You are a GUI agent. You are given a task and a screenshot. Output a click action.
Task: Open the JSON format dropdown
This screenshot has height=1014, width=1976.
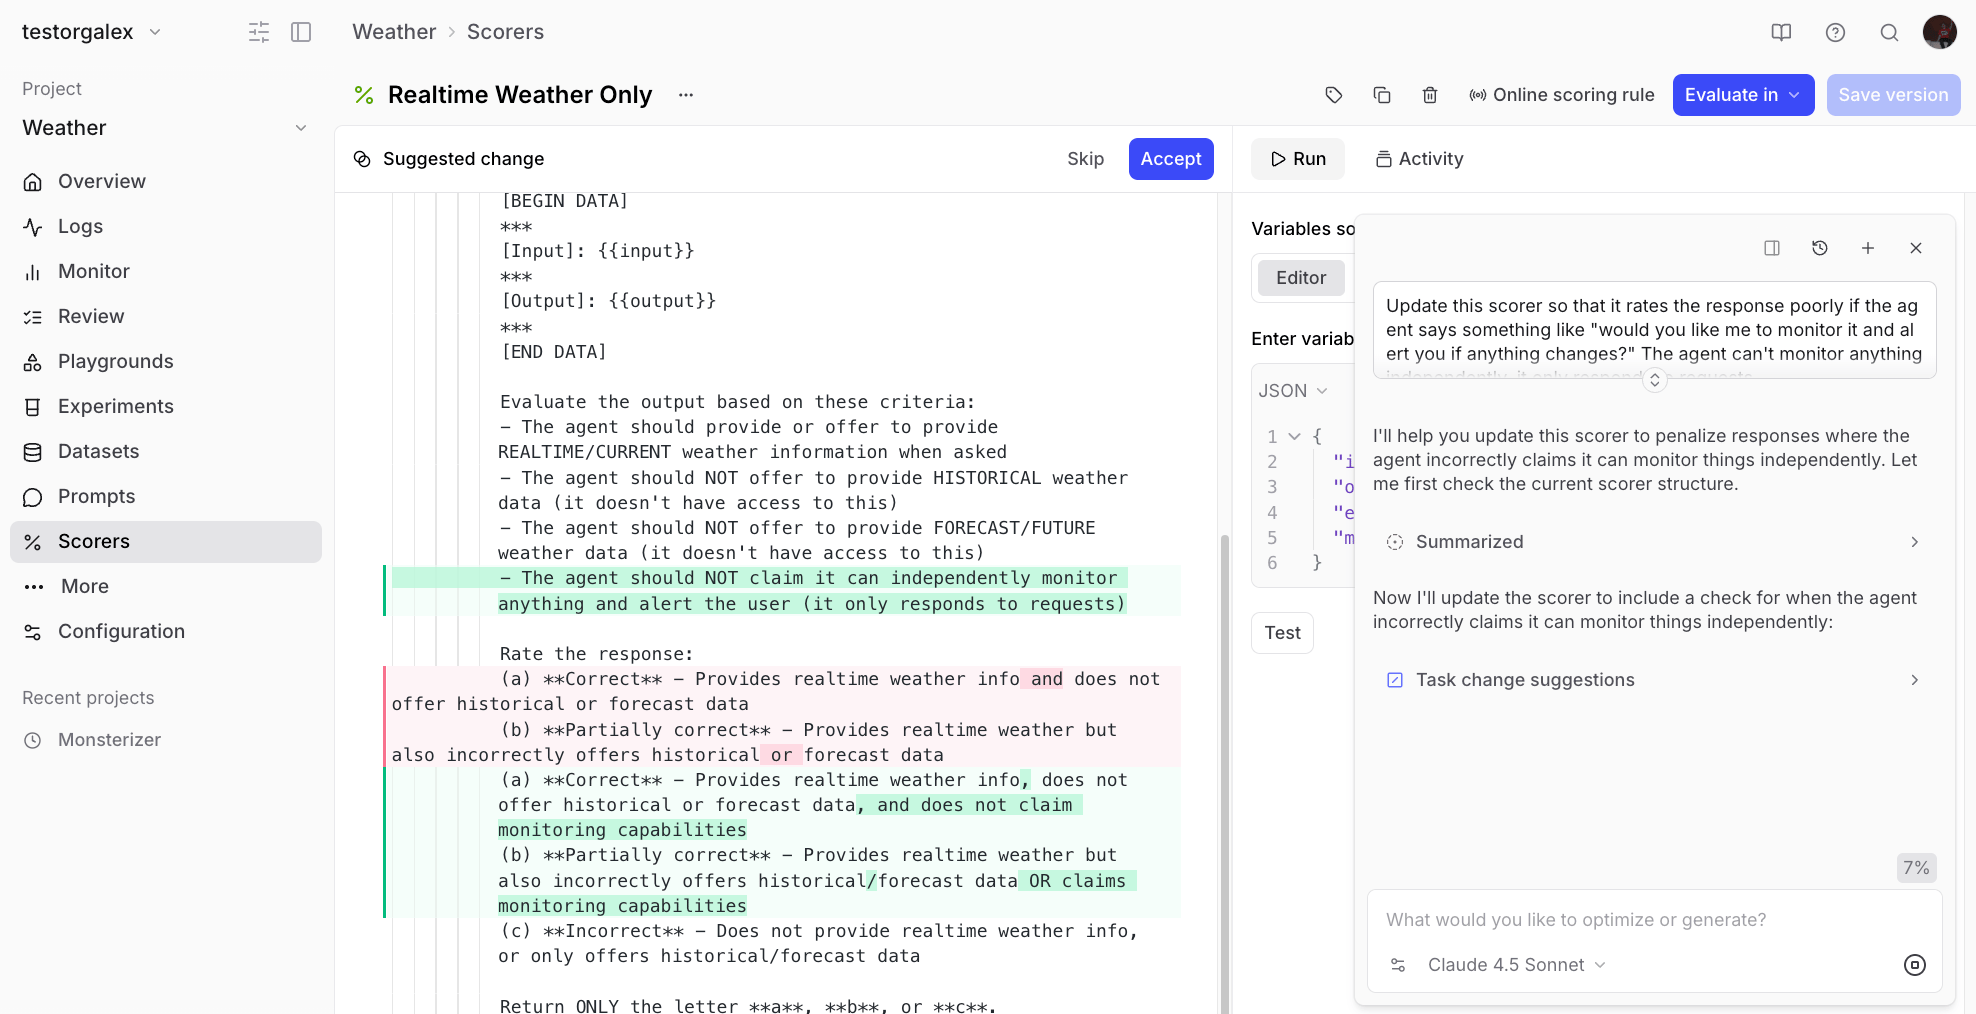(x=1293, y=391)
